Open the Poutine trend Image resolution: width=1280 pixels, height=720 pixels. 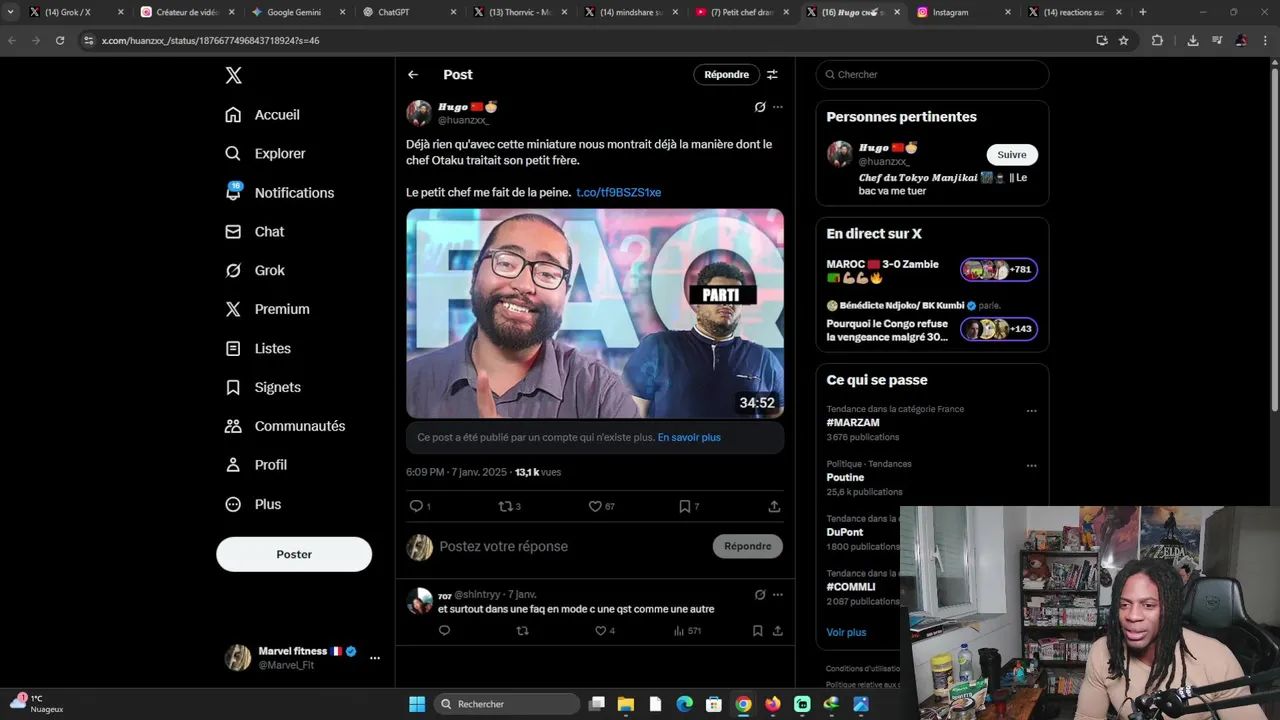click(x=845, y=478)
